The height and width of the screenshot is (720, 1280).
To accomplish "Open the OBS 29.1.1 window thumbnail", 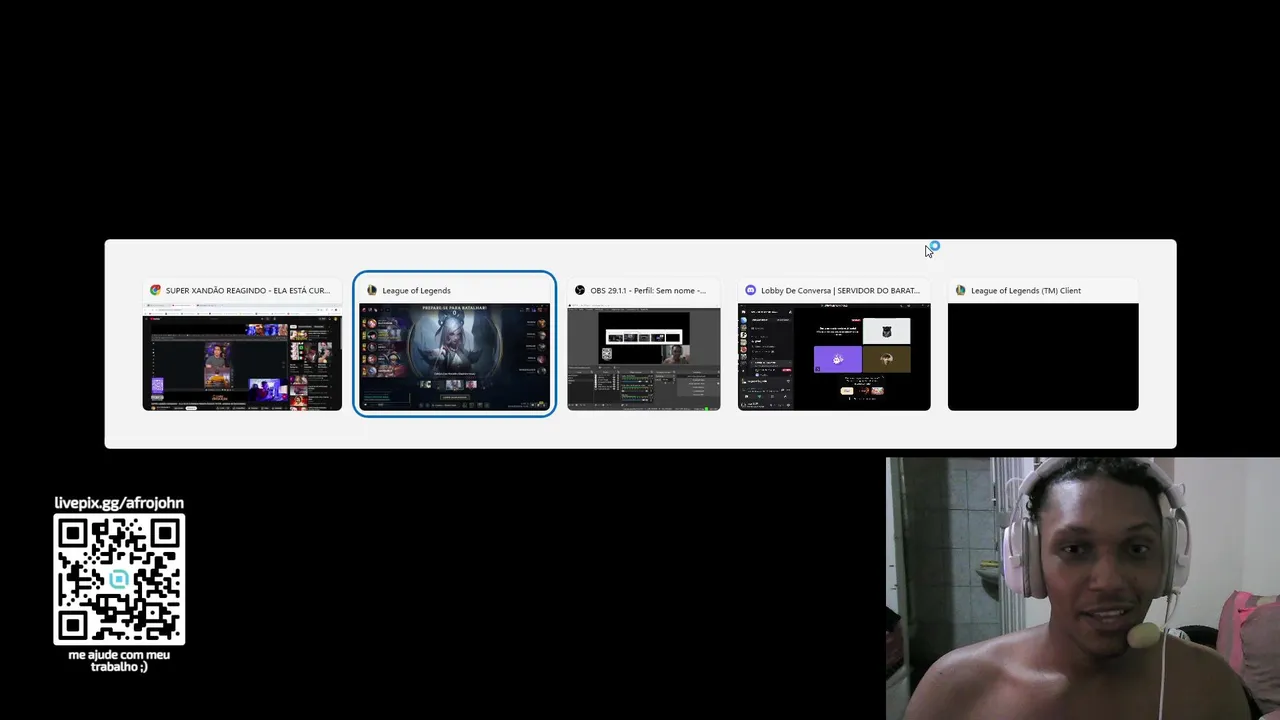I will (643, 357).
